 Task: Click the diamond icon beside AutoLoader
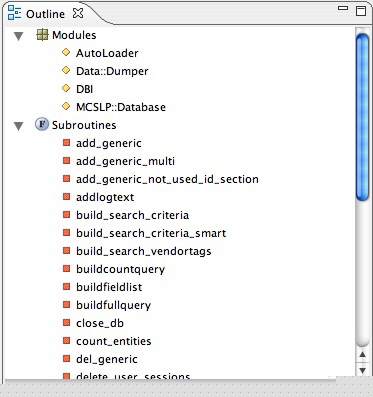coord(66,52)
